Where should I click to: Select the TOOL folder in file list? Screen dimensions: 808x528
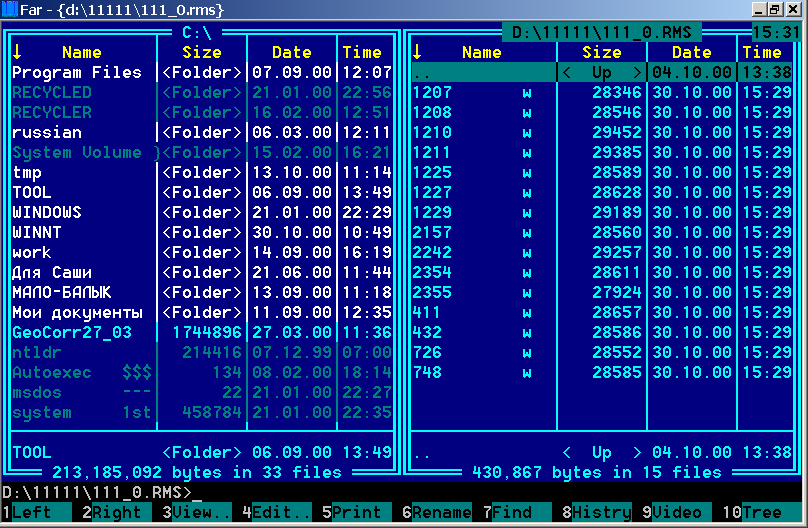click(201, 193)
